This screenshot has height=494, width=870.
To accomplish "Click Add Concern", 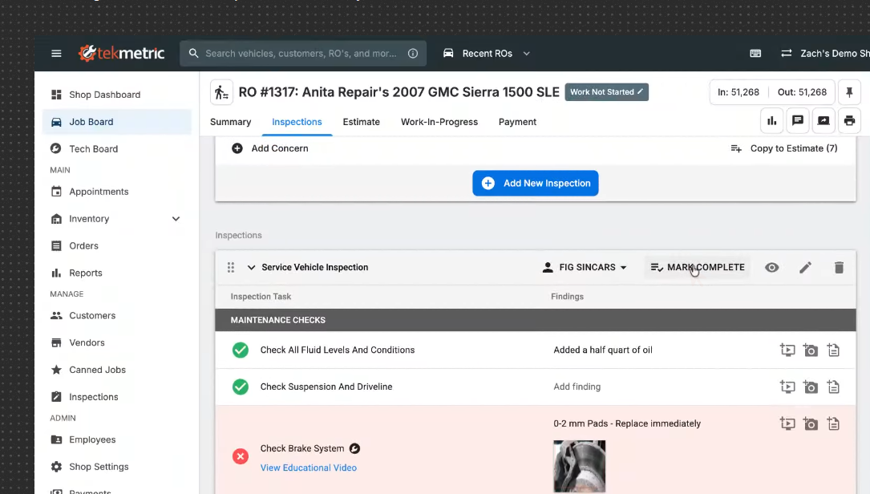I will (x=270, y=148).
